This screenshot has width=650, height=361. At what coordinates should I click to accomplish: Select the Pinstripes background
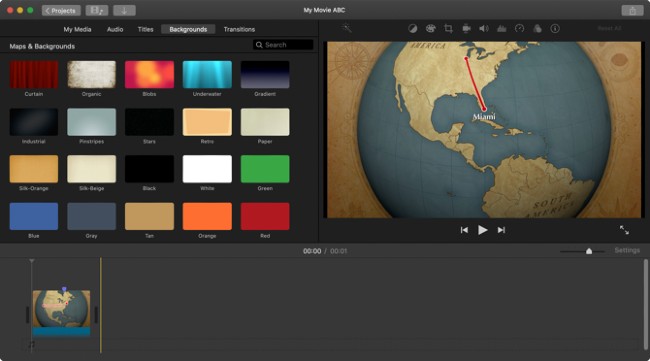(x=92, y=122)
